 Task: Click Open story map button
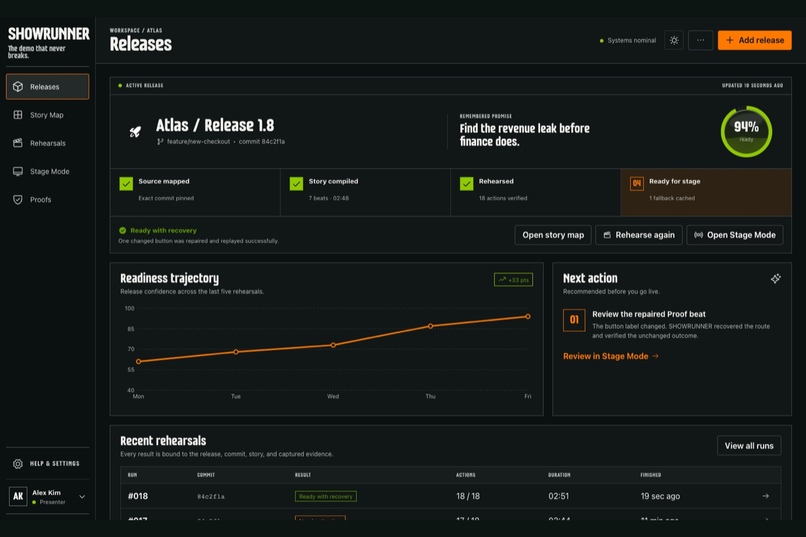(553, 235)
